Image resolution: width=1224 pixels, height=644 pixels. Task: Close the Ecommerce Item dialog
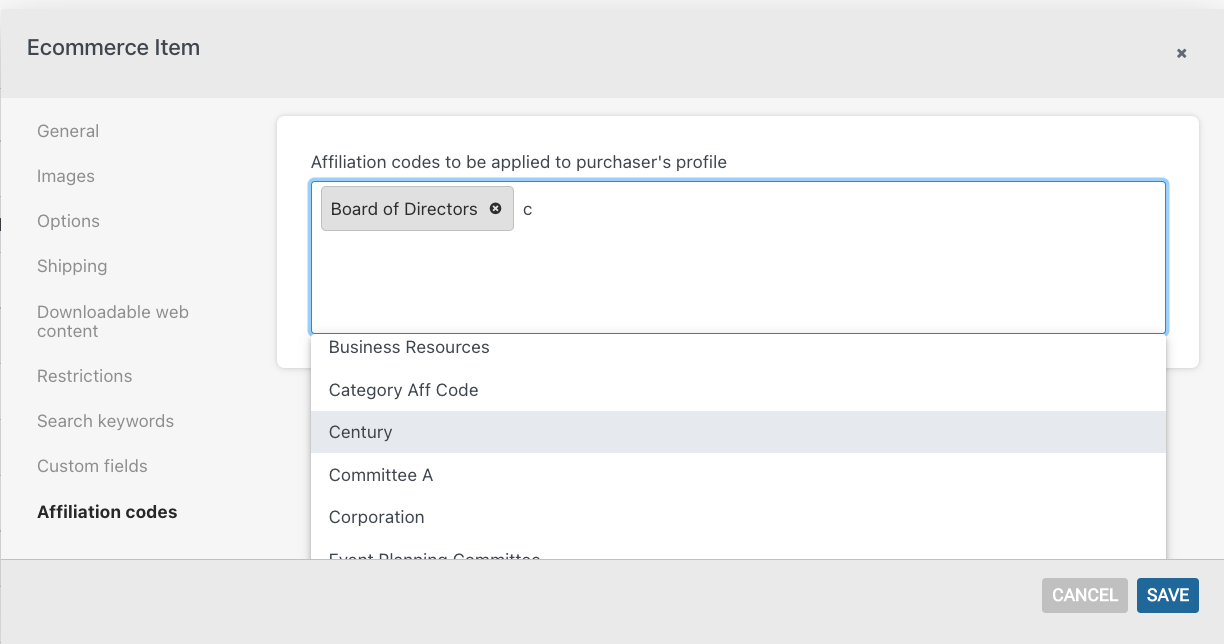pyautogui.click(x=1181, y=54)
